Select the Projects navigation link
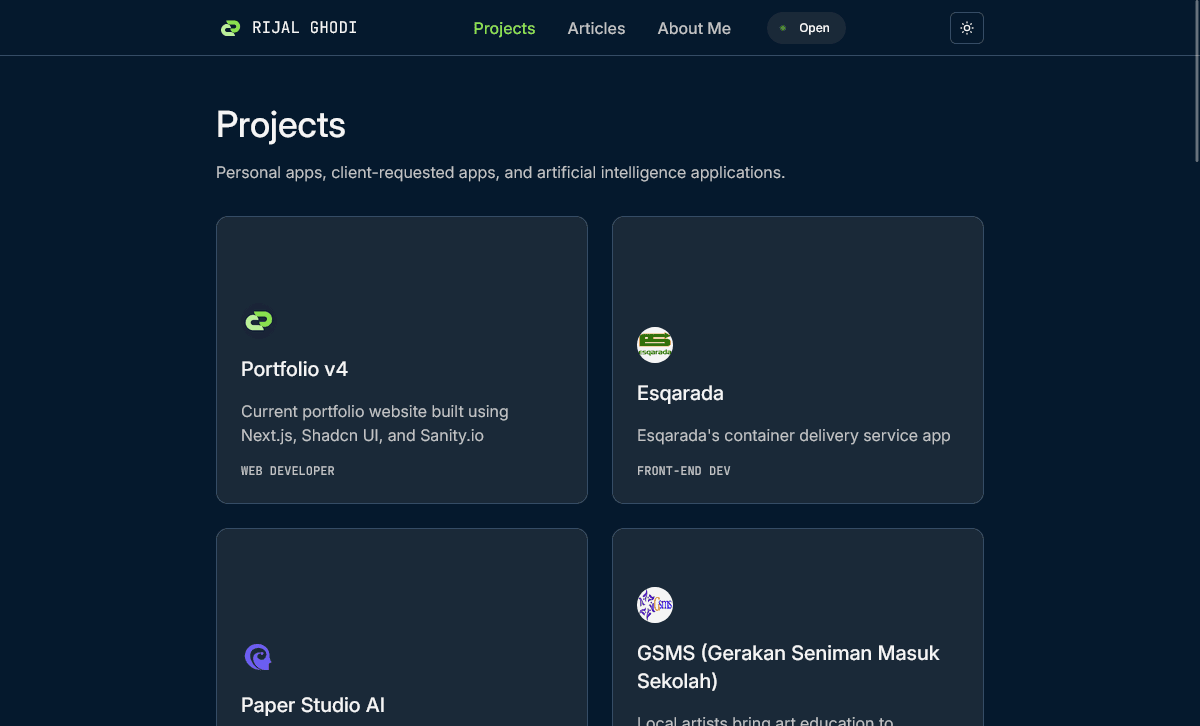This screenshot has width=1200, height=726. [x=504, y=28]
